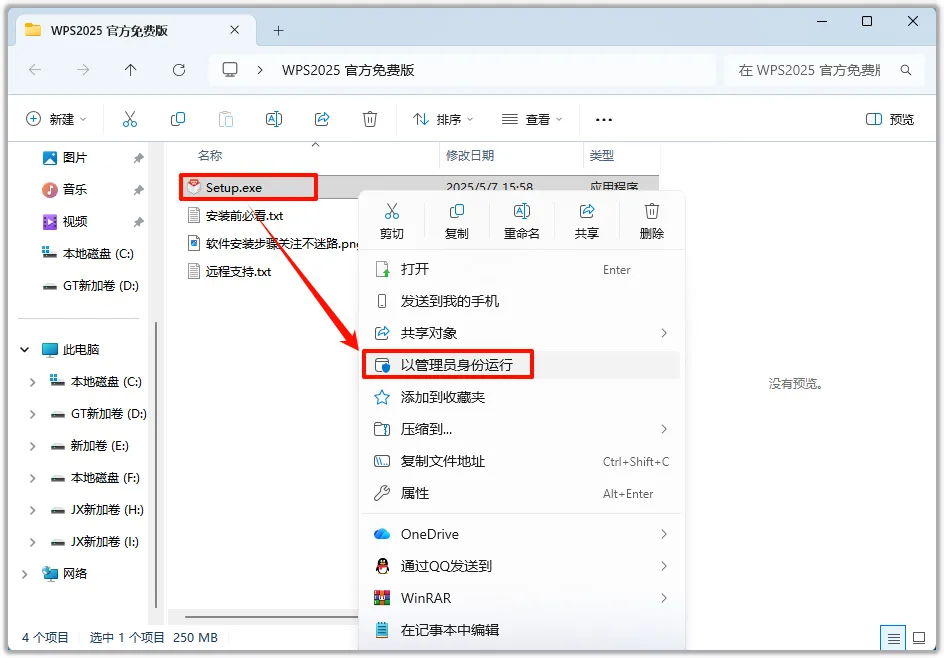Select 共享 in the context menu

(586, 221)
